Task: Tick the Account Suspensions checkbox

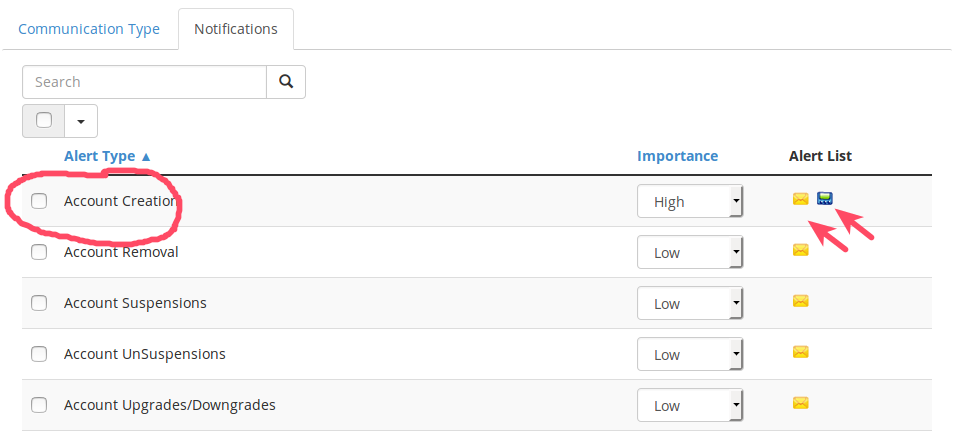Action: click(x=39, y=303)
